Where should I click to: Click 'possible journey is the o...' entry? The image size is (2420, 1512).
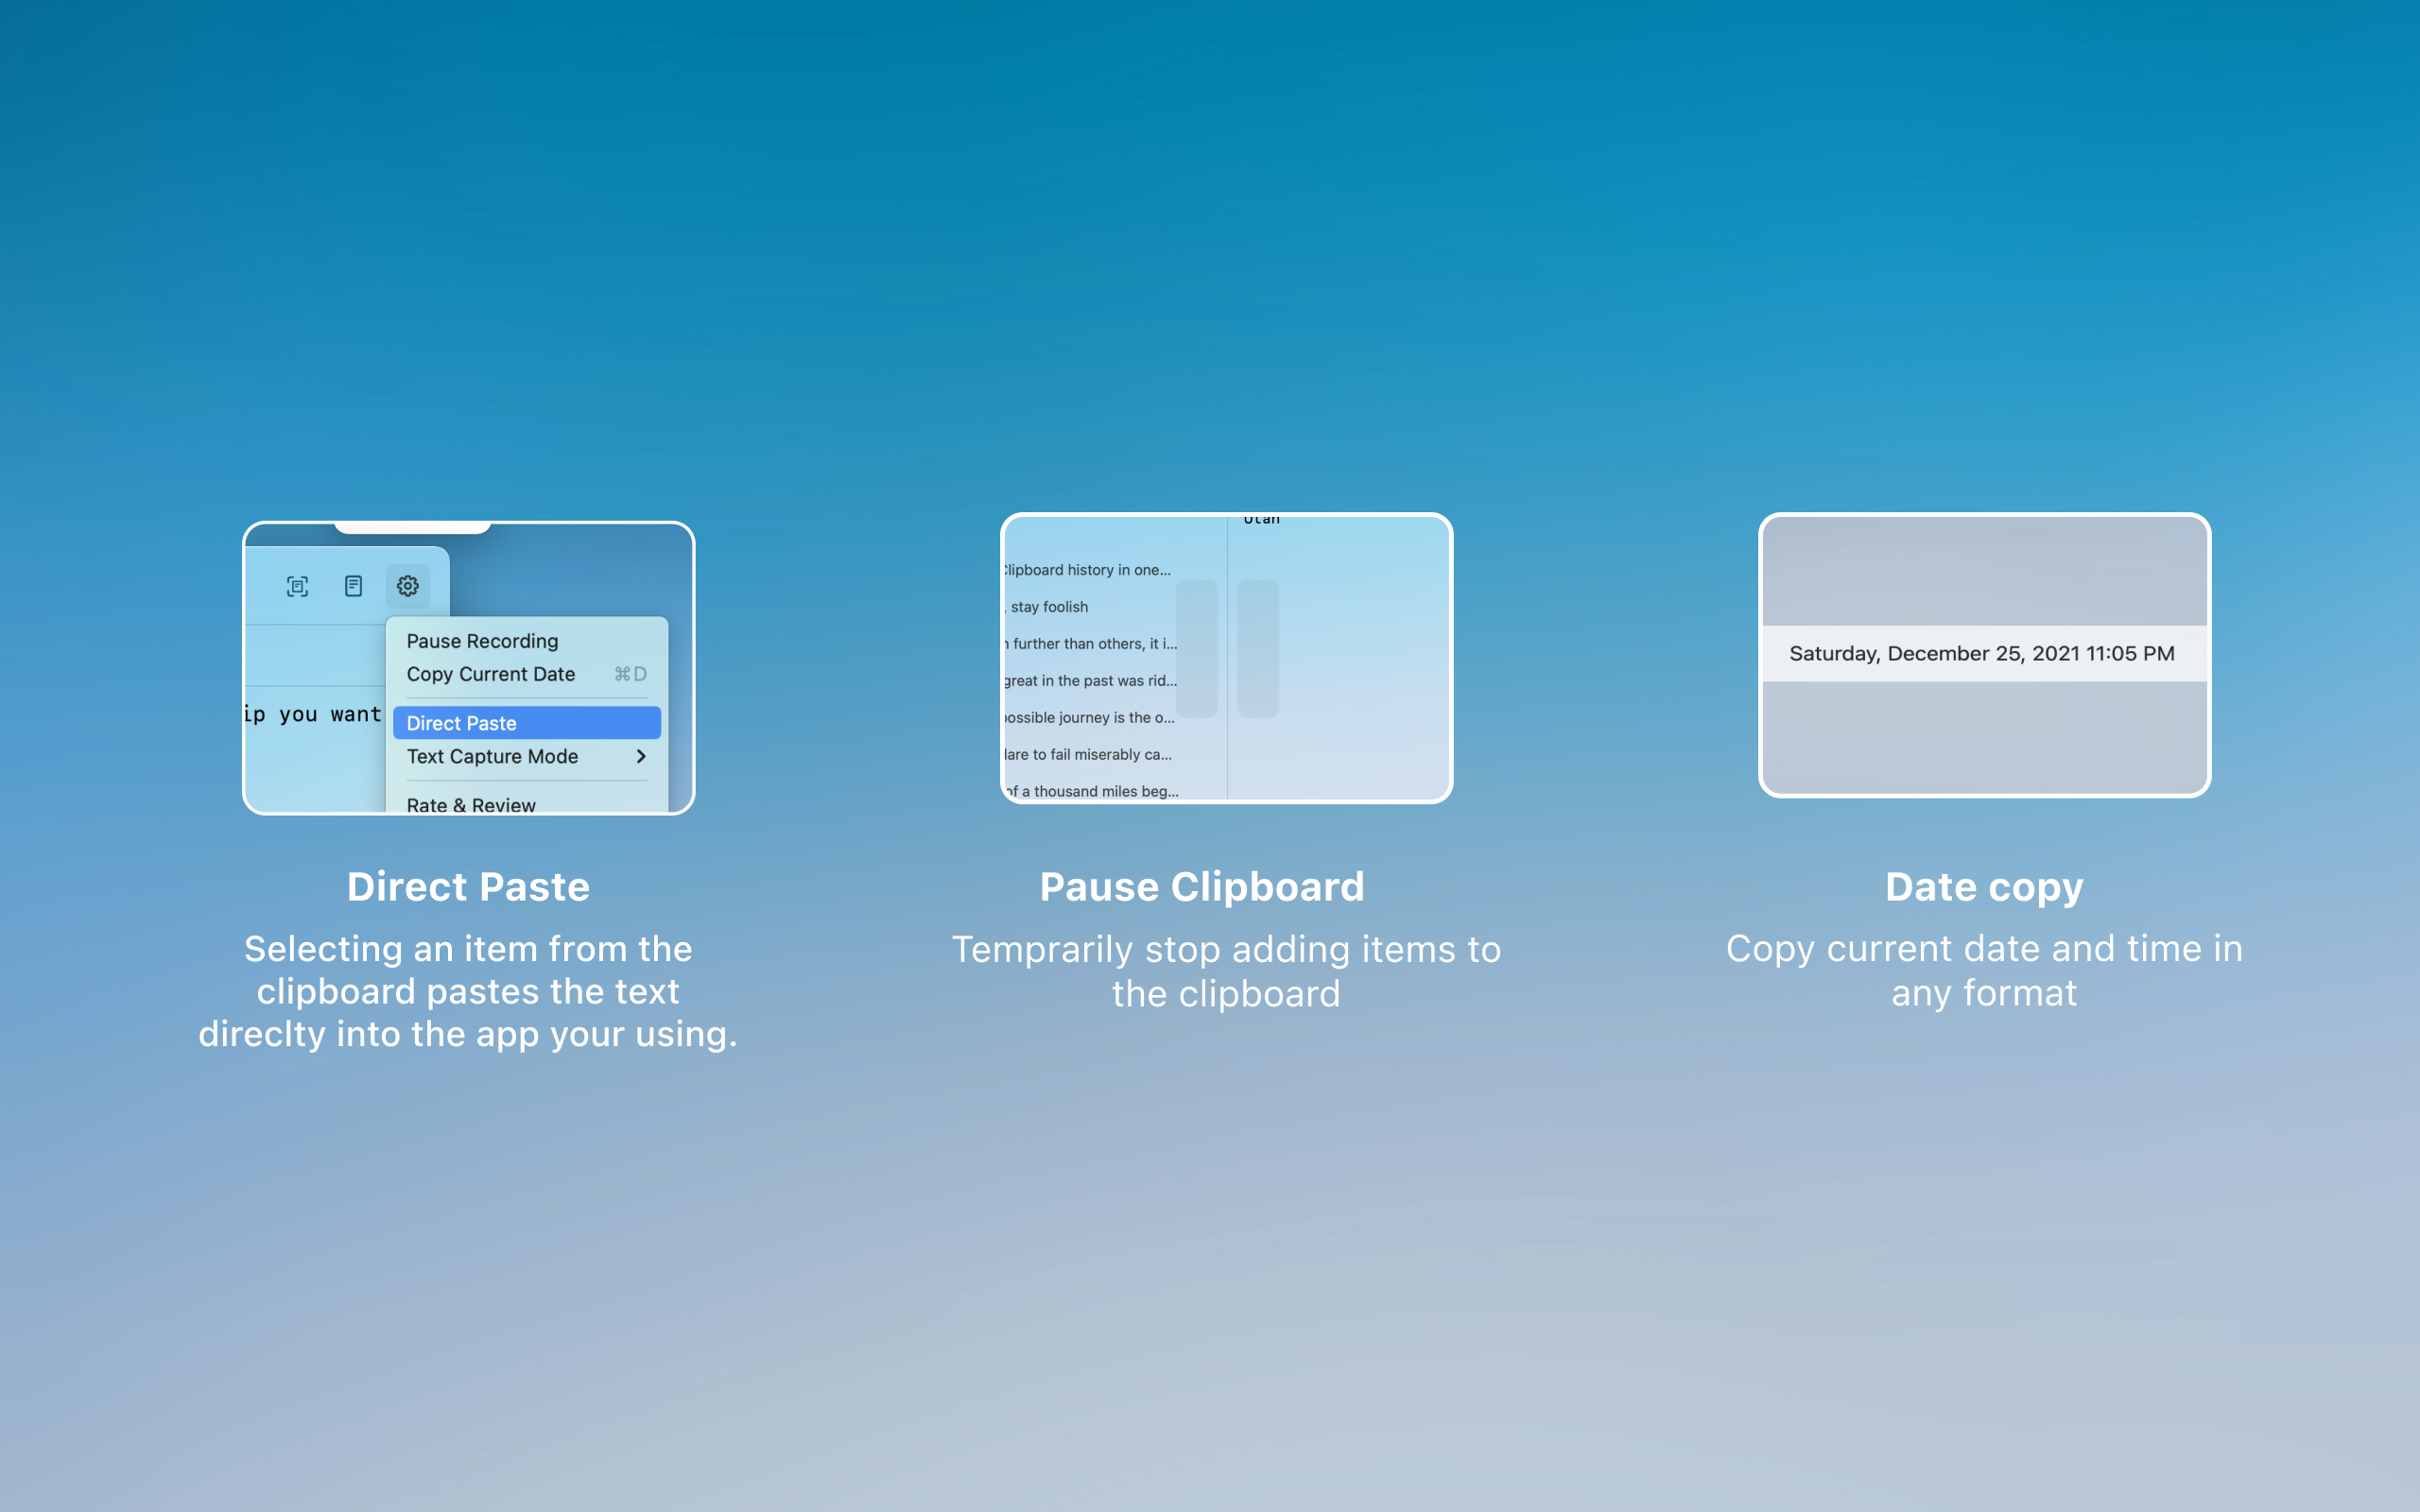1089,718
